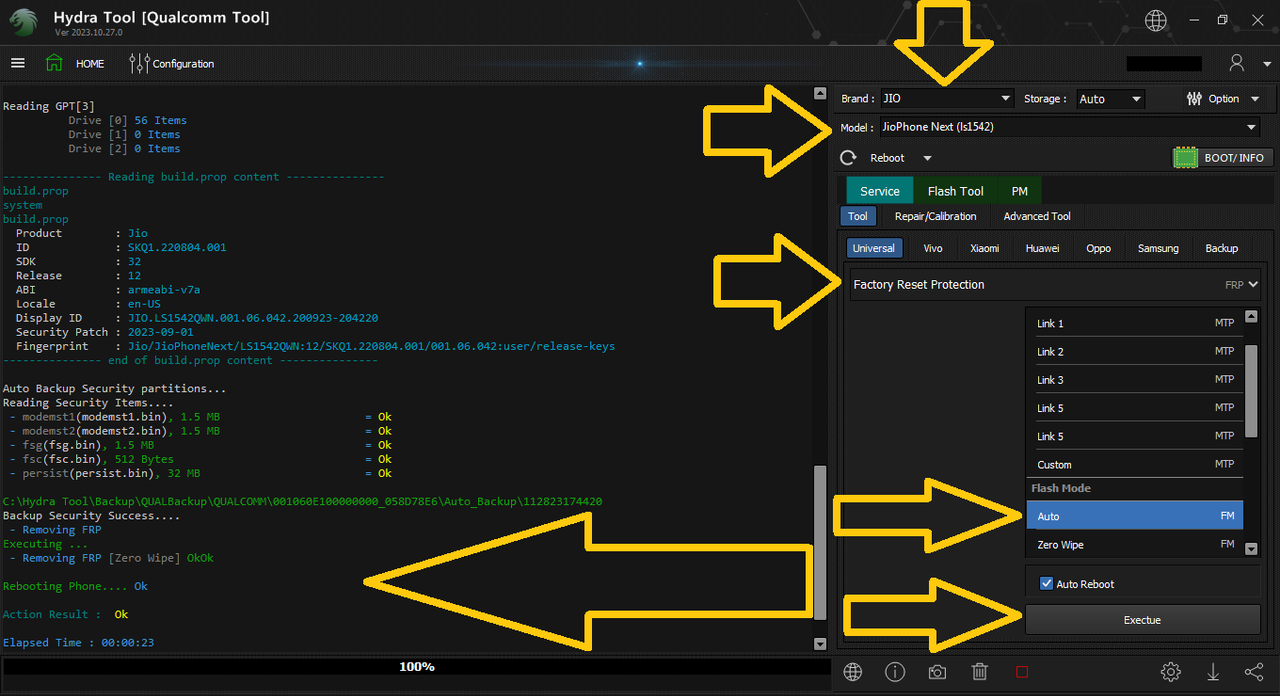The width and height of the screenshot is (1280, 696).
Task: Switch to the Service tab
Action: click(x=880, y=191)
